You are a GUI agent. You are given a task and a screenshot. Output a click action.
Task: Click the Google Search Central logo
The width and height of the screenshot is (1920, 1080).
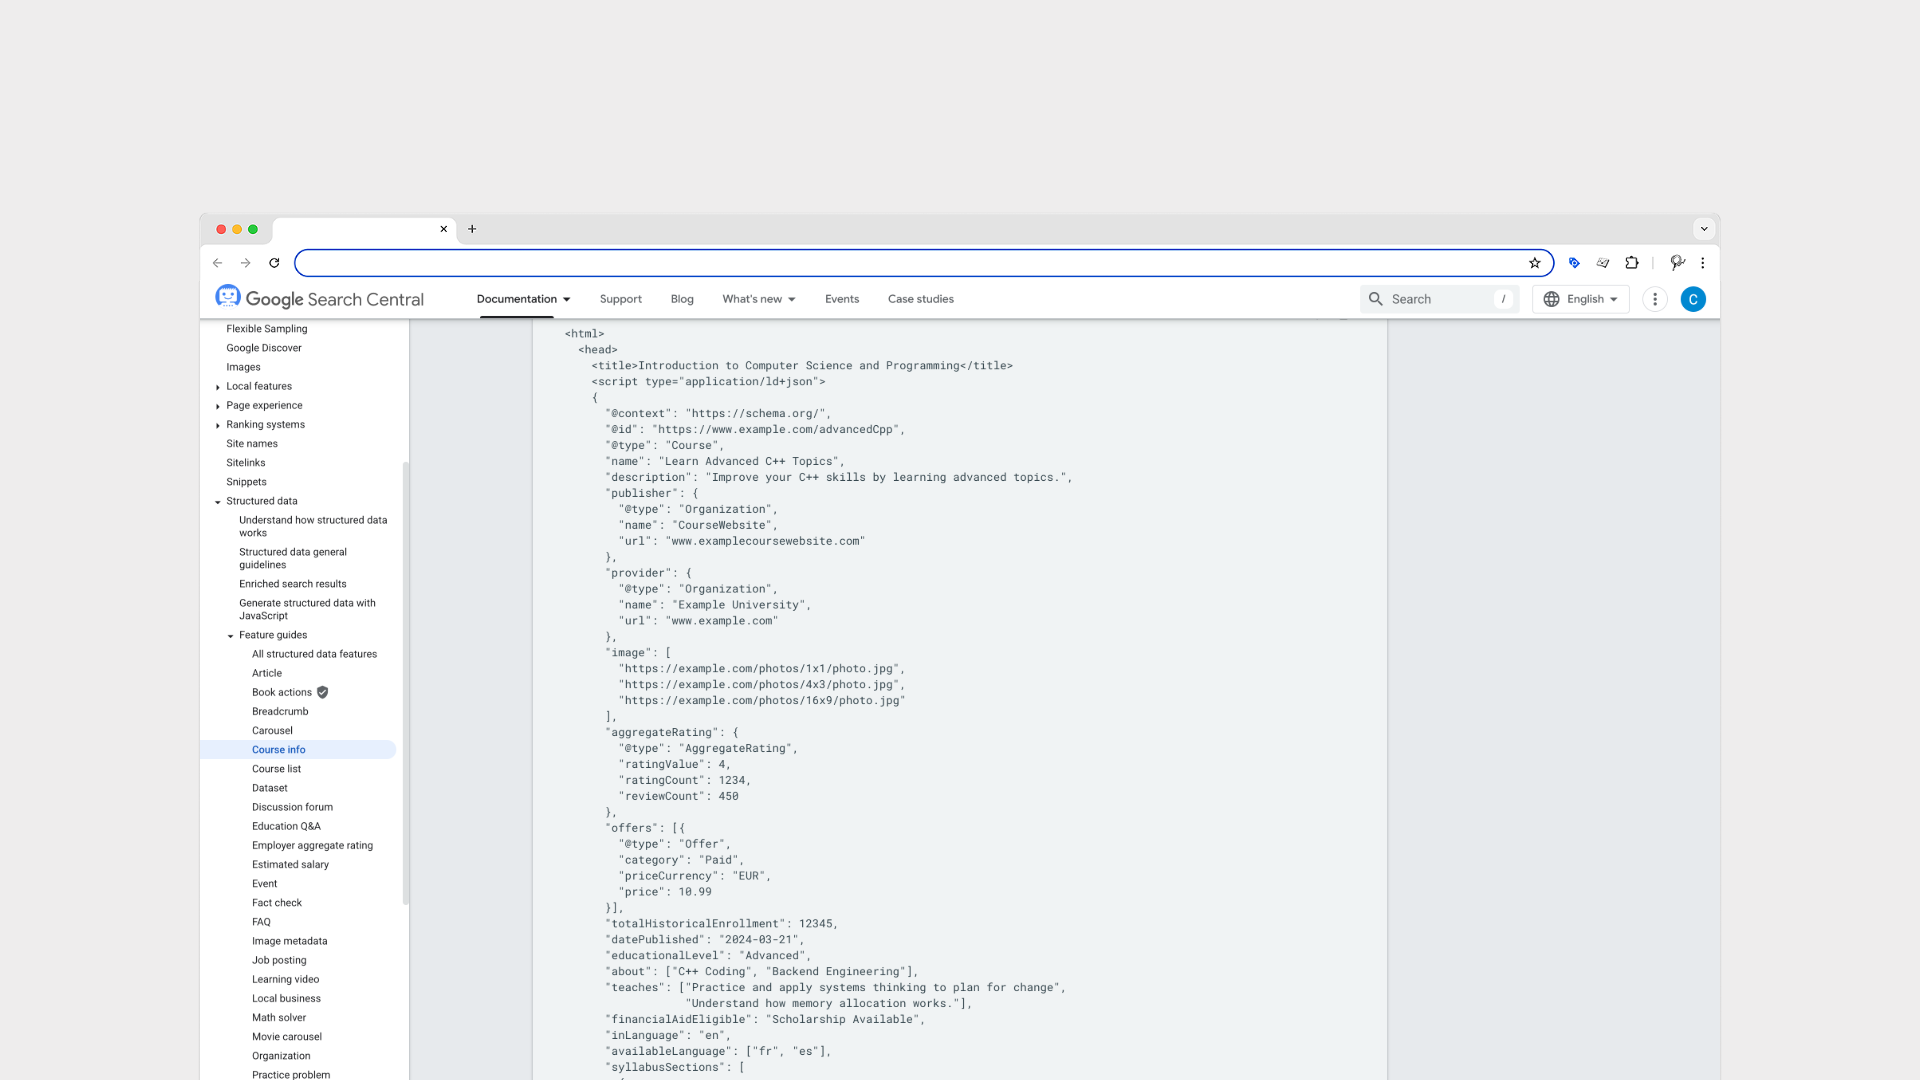coord(320,299)
